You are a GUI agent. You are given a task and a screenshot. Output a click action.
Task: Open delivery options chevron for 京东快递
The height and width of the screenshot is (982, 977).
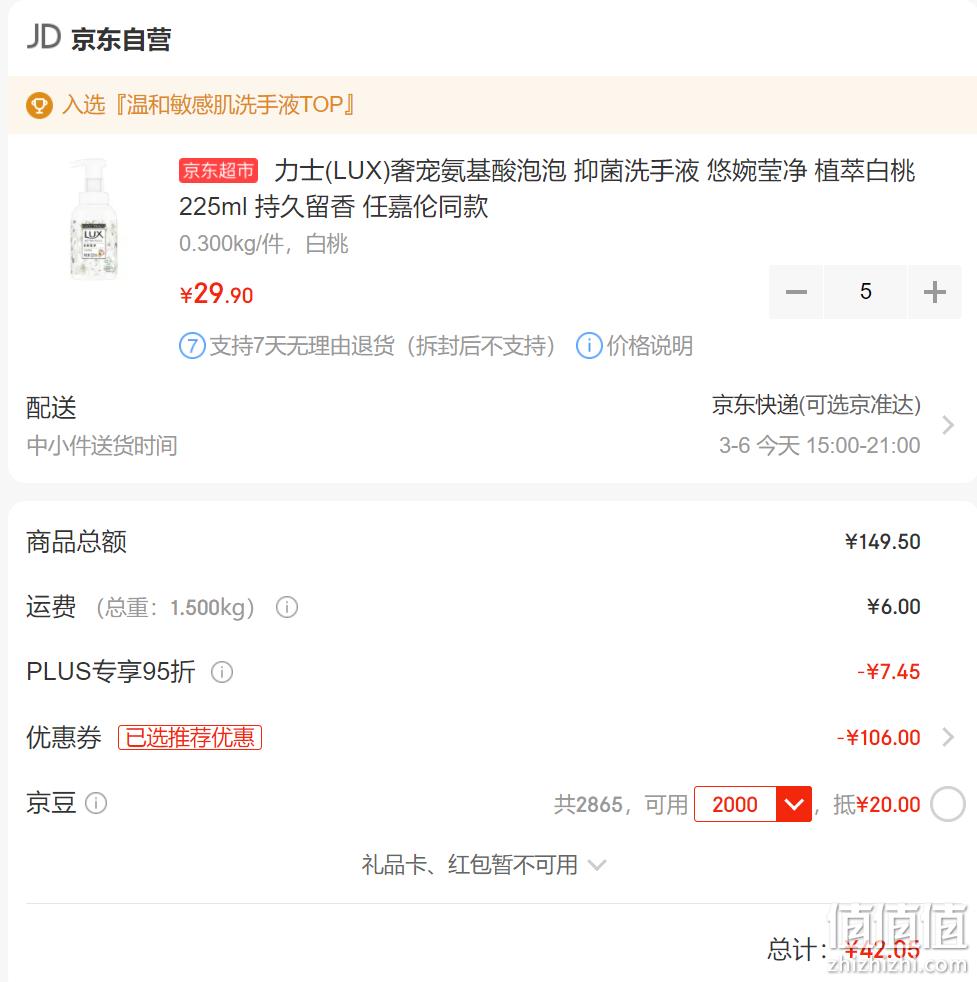948,425
